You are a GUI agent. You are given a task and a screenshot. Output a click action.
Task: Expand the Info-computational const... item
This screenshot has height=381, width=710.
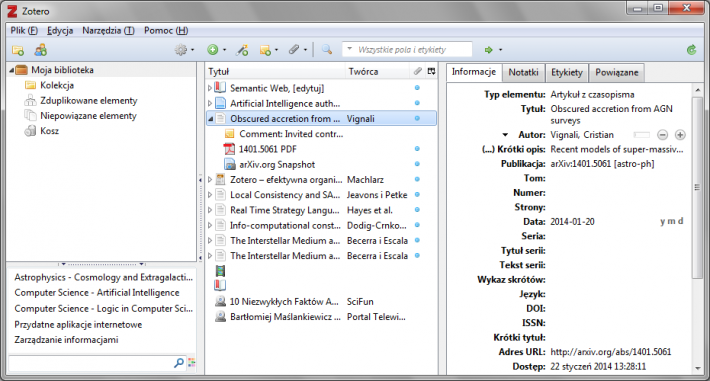[x=210, y=225]
